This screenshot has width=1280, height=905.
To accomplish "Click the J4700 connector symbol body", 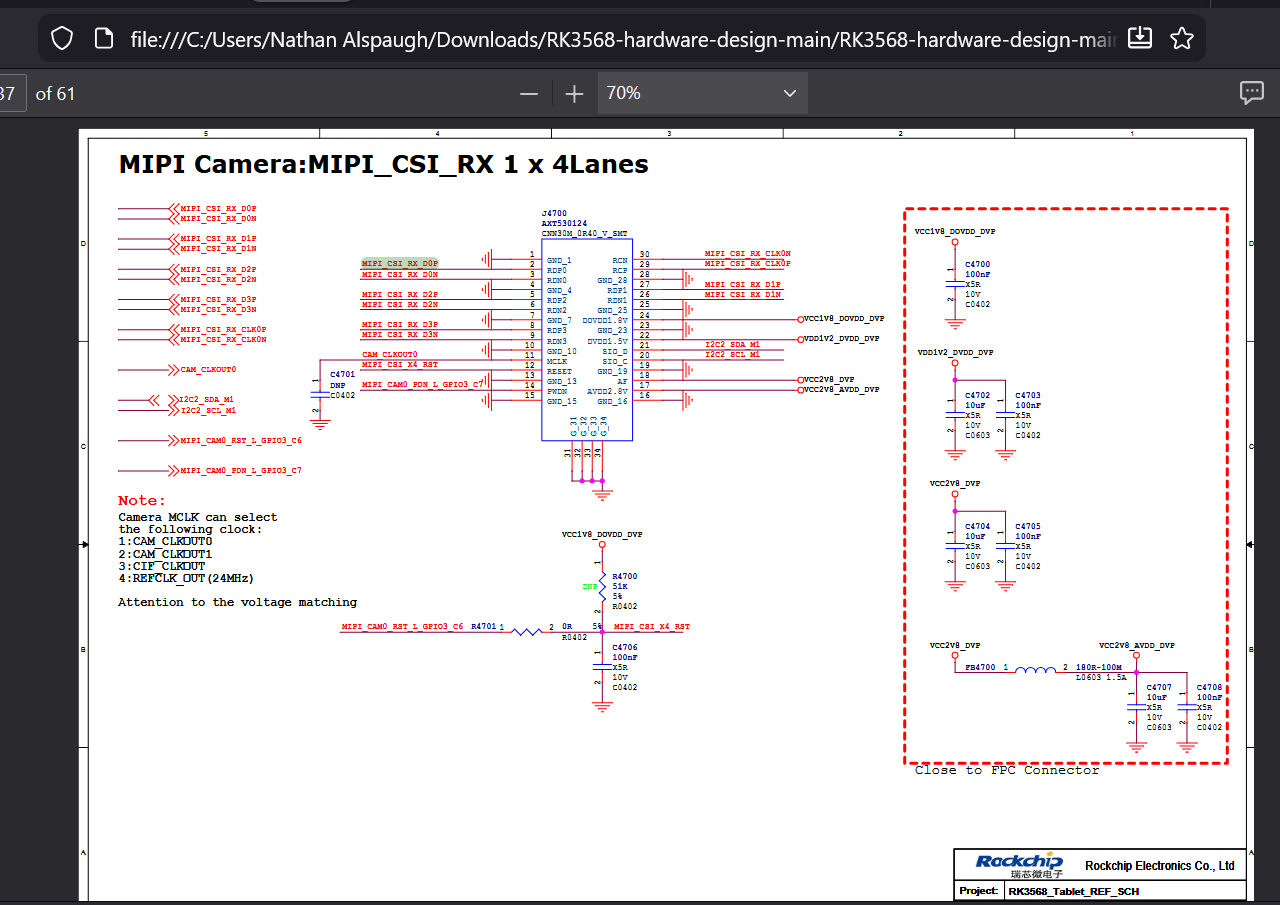I will (586, 340).
